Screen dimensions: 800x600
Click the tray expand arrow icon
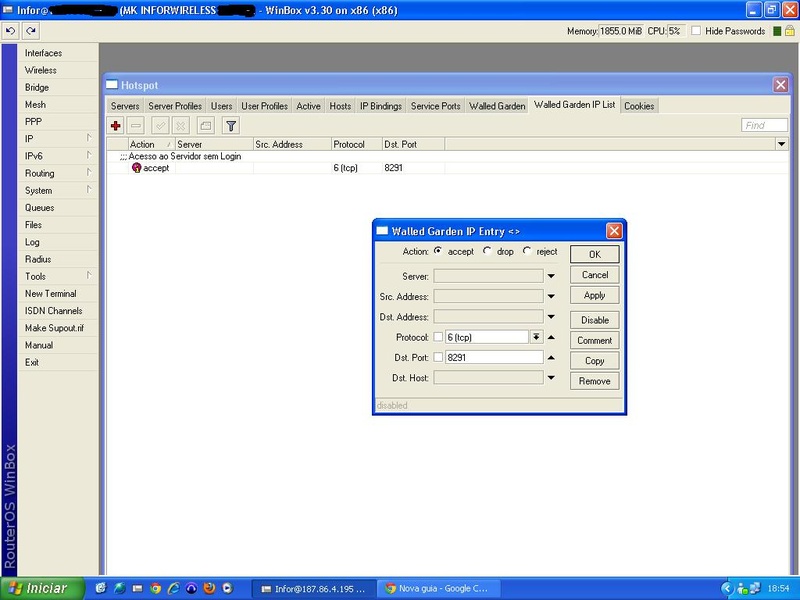(x=727, y=589)
